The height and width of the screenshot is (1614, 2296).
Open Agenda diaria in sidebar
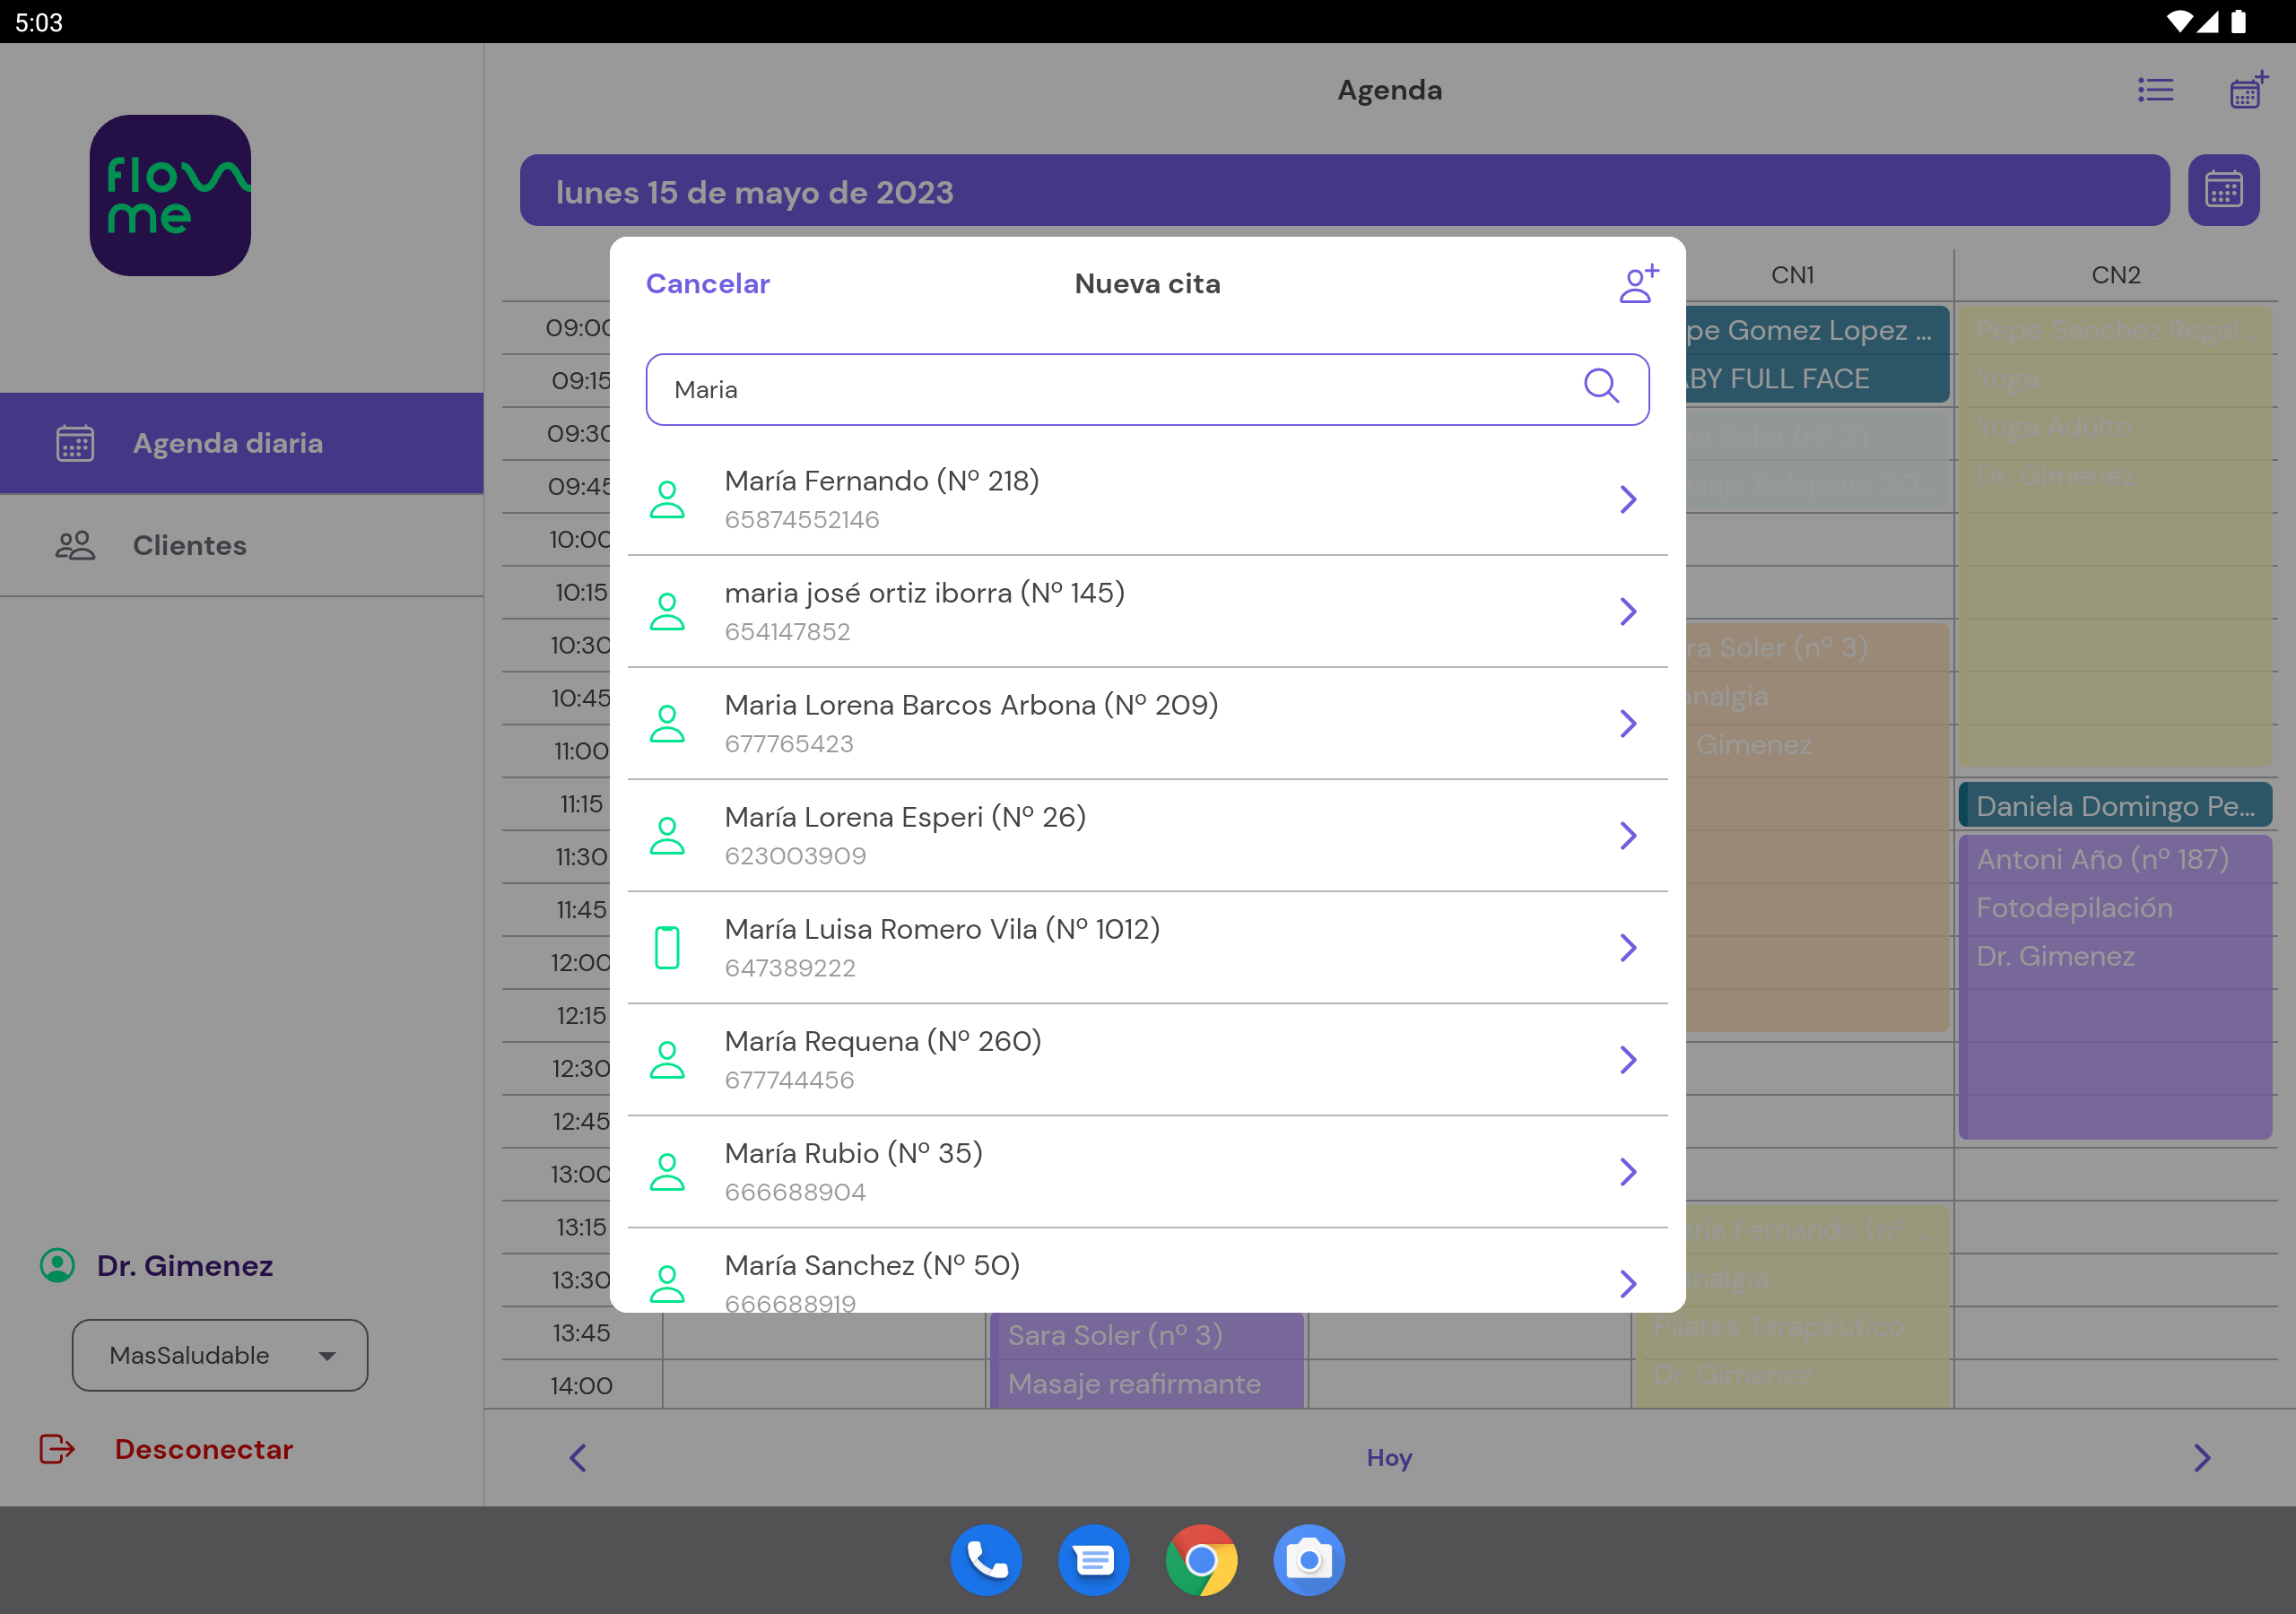point(241,443)
